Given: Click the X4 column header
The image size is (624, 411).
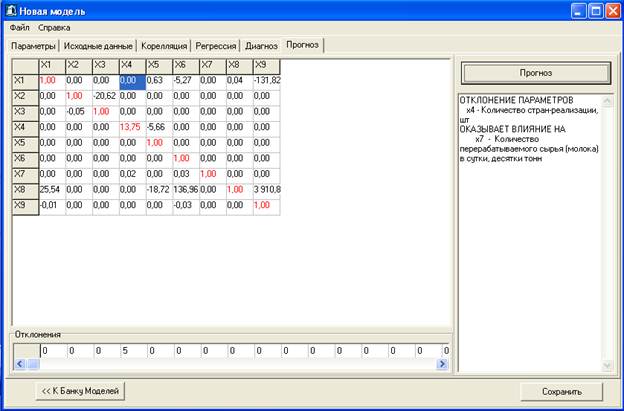Looking at the screenshot, I should (x=133, y=66).
